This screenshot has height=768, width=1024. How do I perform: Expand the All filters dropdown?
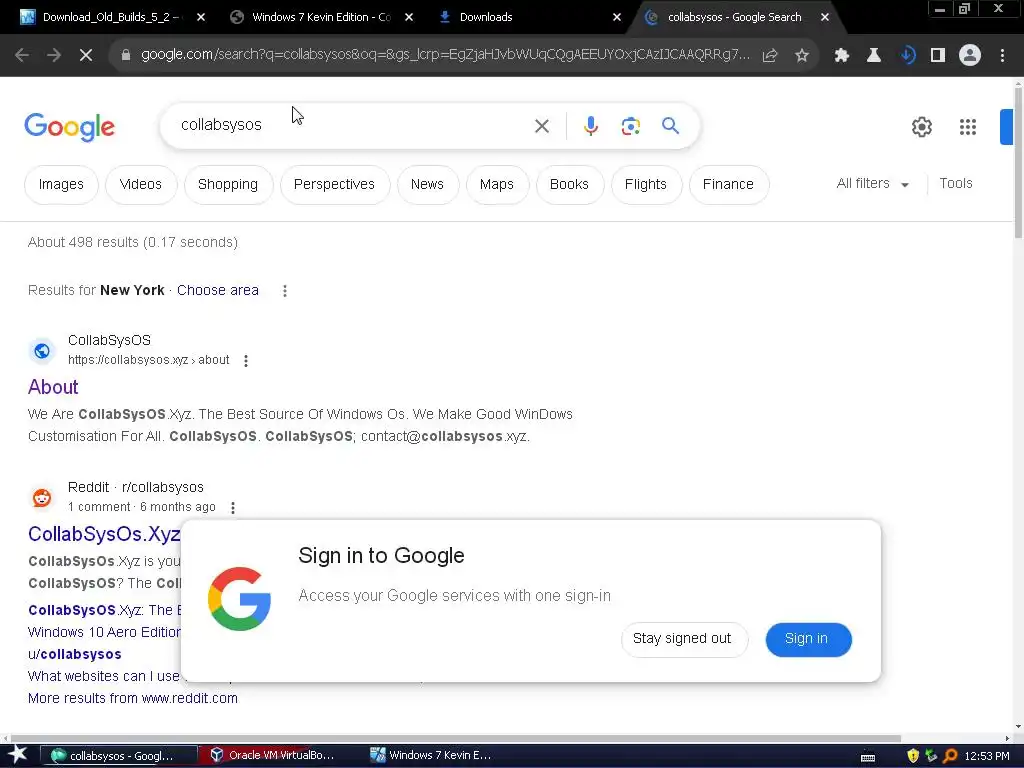tap(873, 184)
